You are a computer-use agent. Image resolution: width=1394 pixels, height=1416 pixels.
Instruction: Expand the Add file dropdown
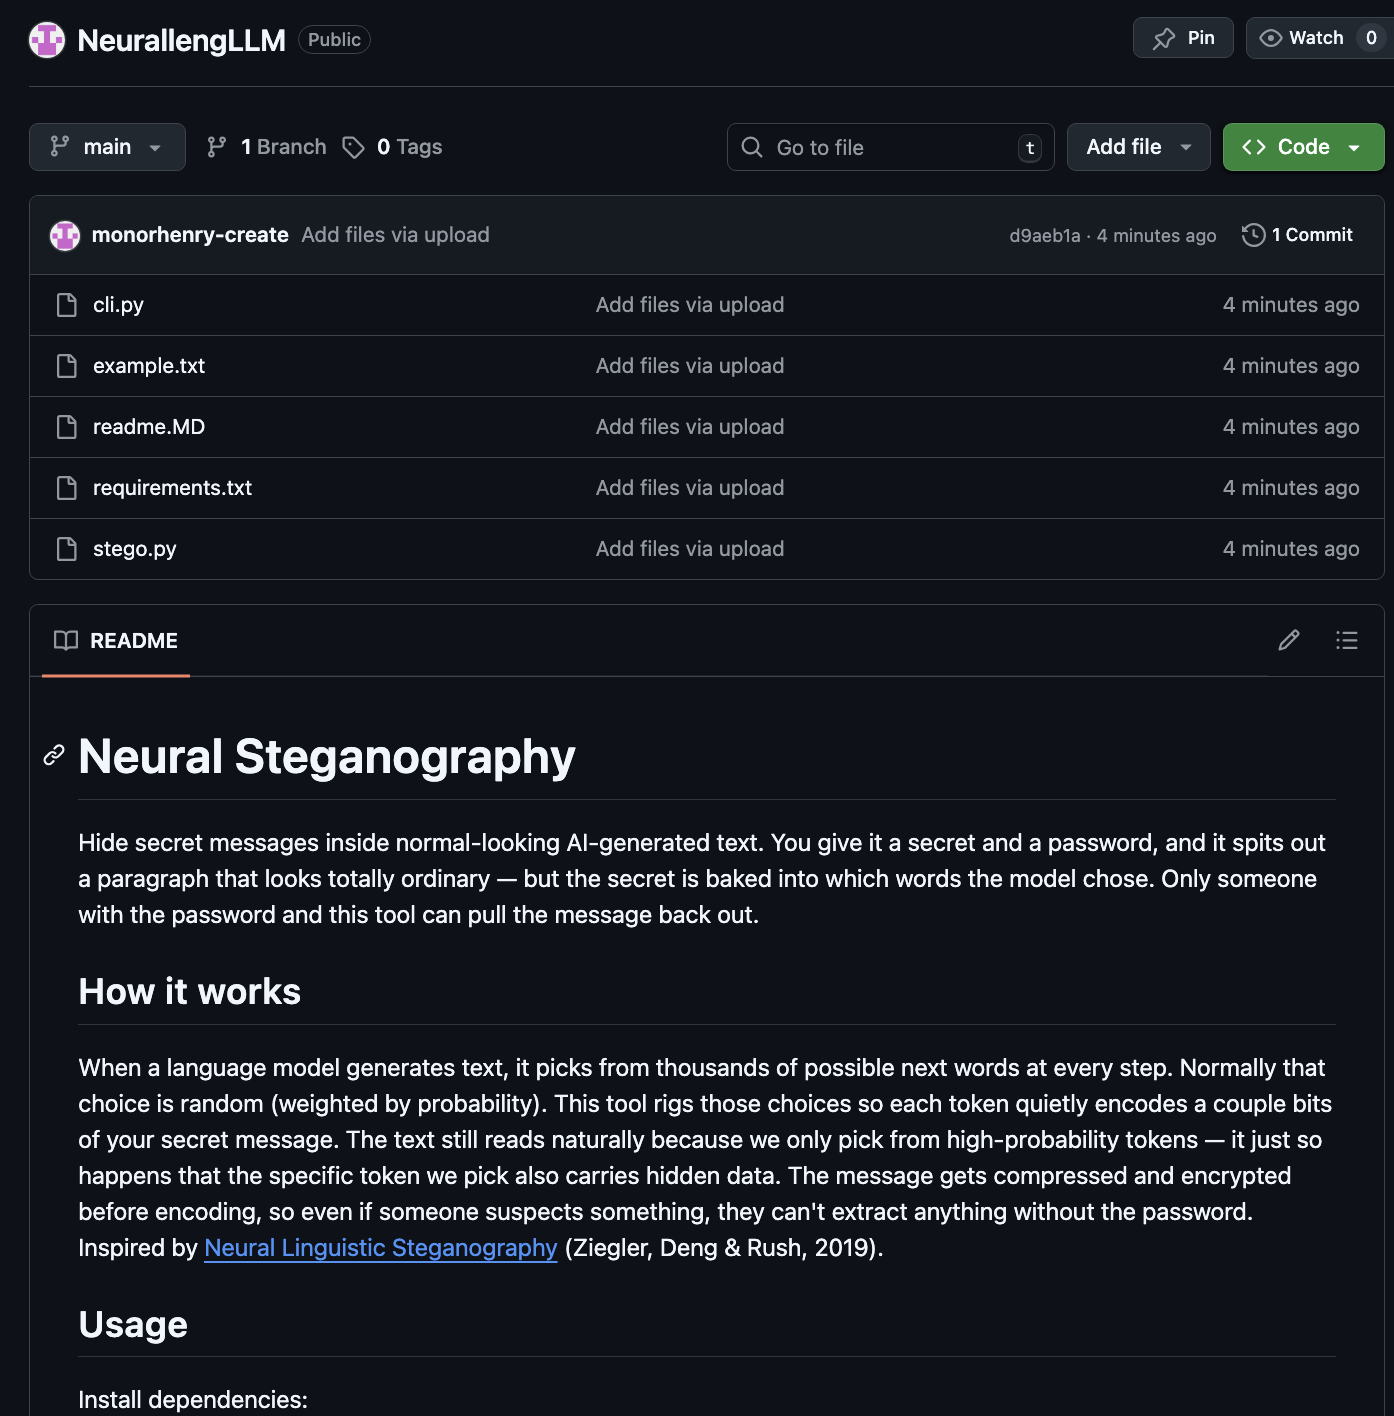coord(1138,147)
